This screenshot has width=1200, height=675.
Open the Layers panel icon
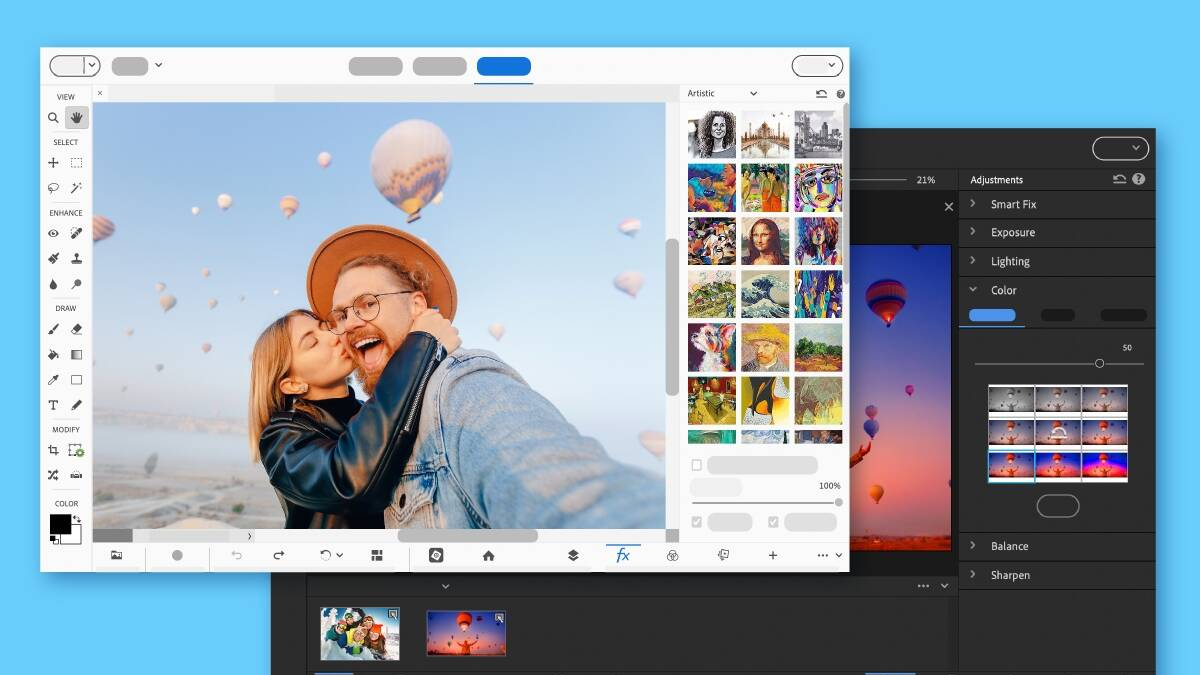tap(573, 555)
